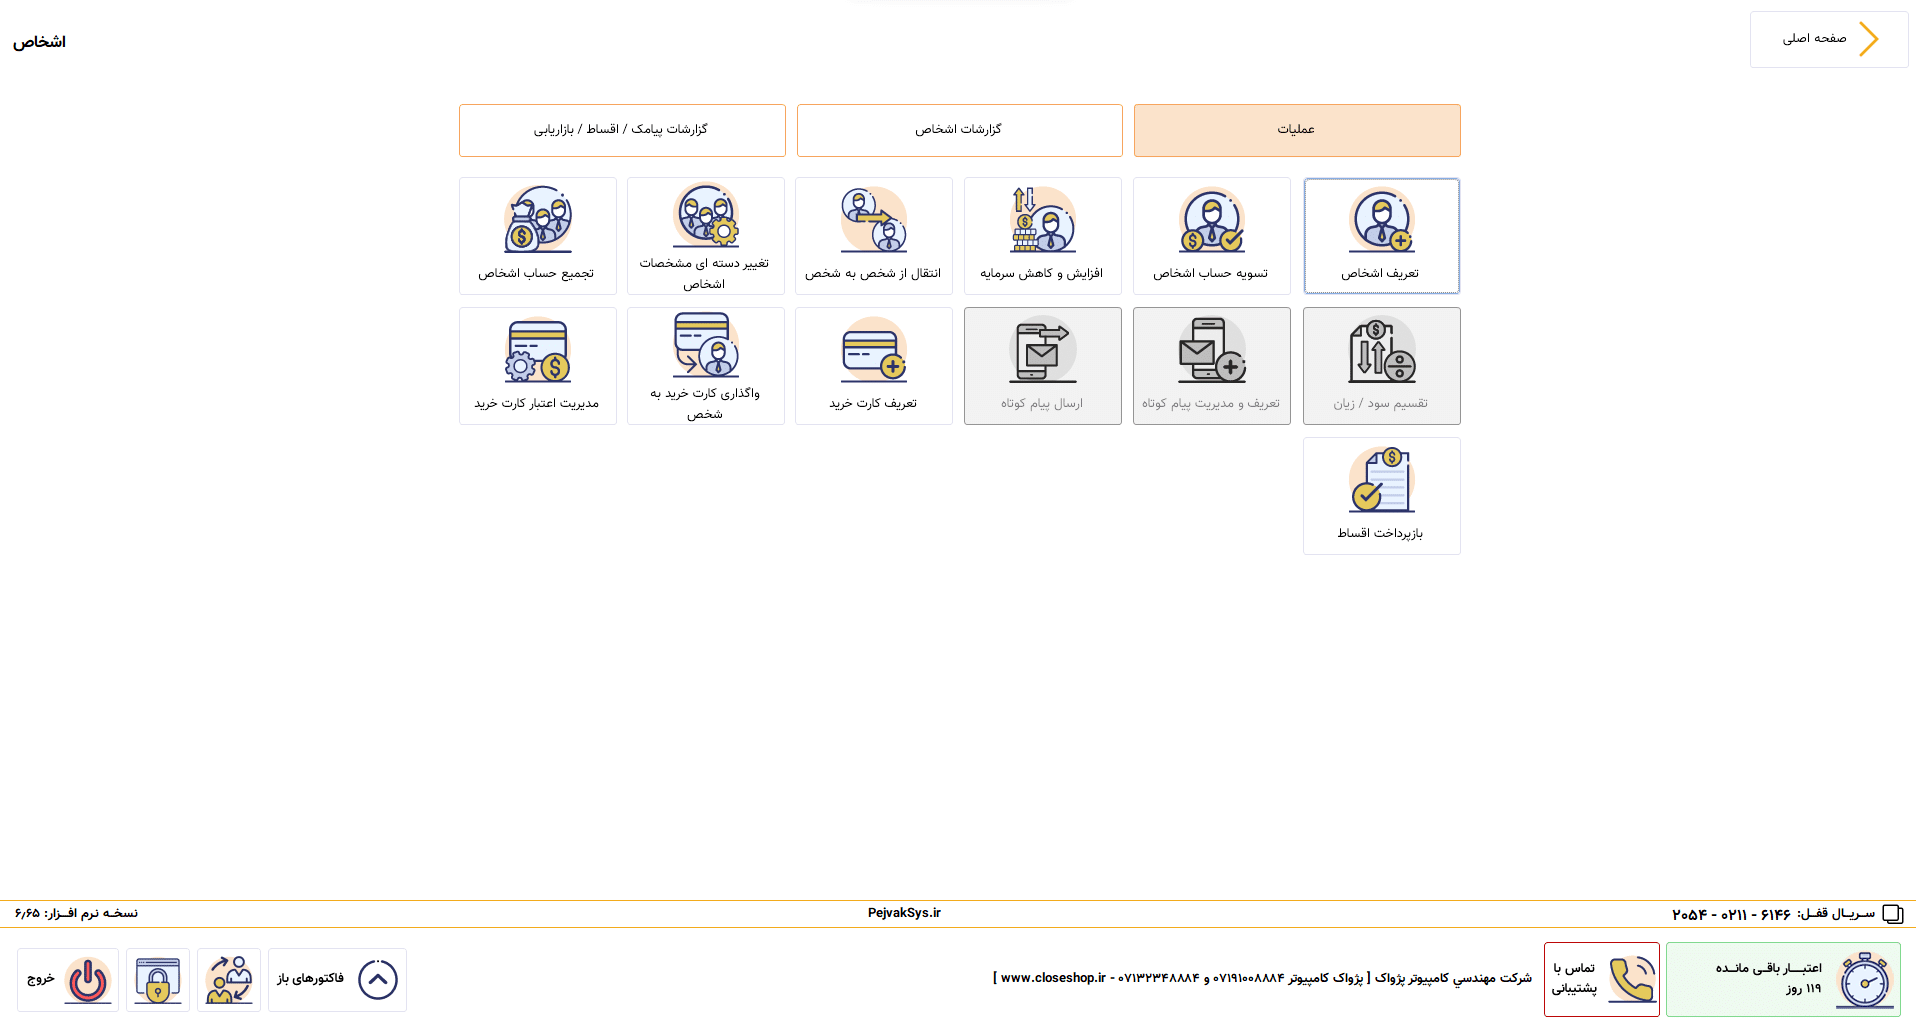Open افزایش و کاهش سرمایه tile

point(1042,236)
